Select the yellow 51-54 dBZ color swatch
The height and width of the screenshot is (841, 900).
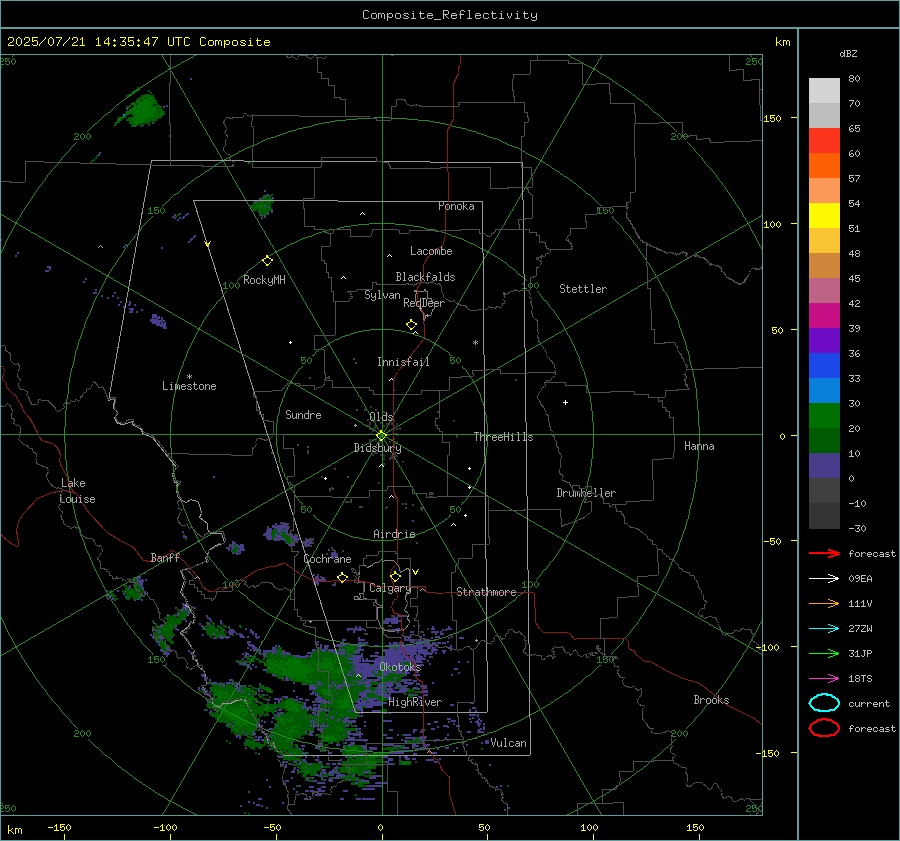pos(824,216)
